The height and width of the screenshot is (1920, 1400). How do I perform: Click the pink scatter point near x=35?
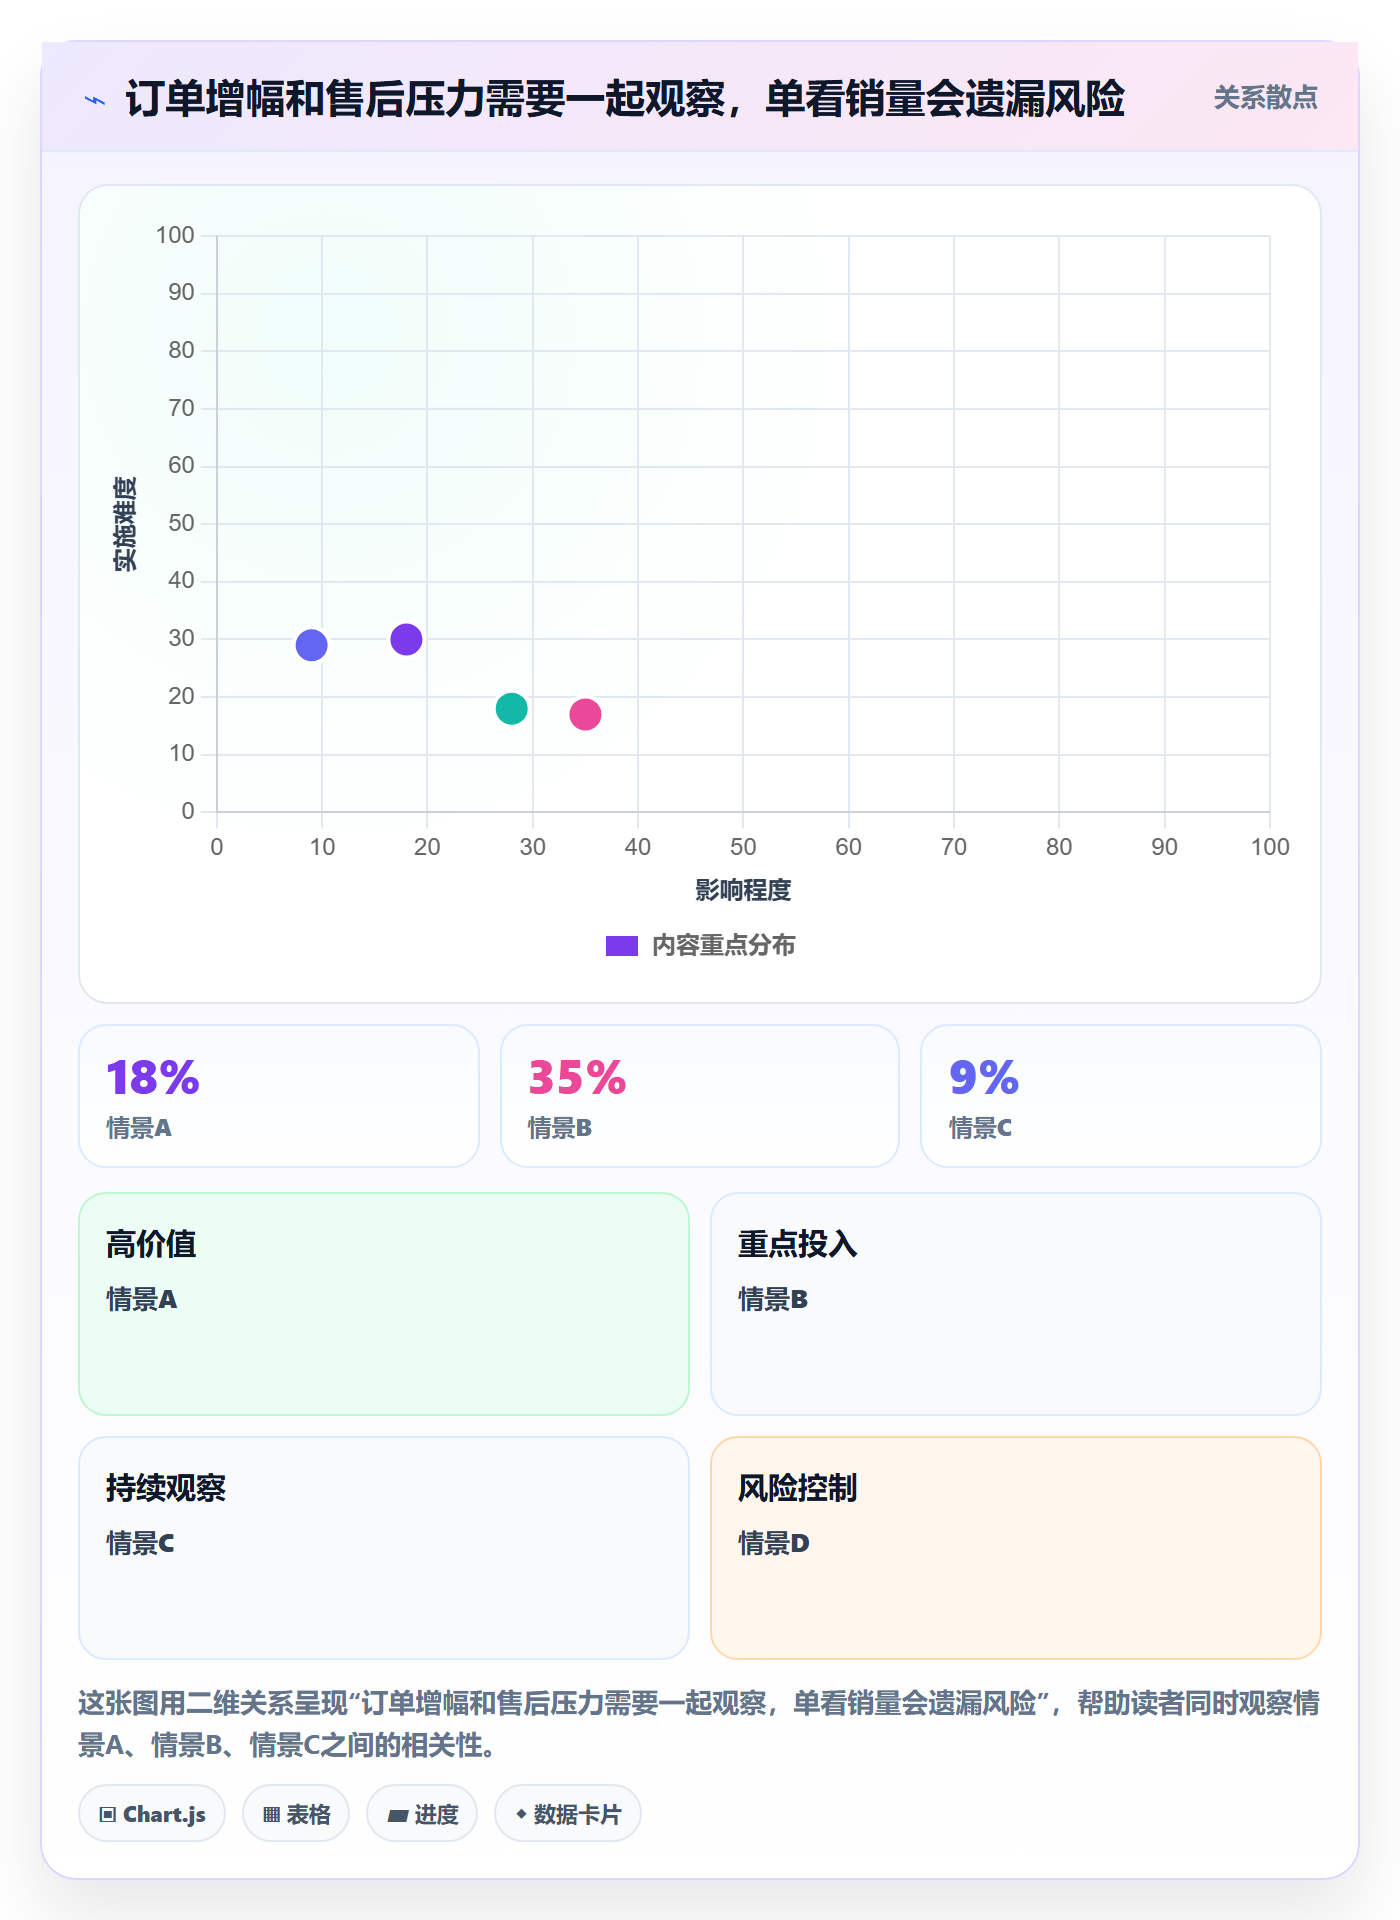tap(585, 714)
